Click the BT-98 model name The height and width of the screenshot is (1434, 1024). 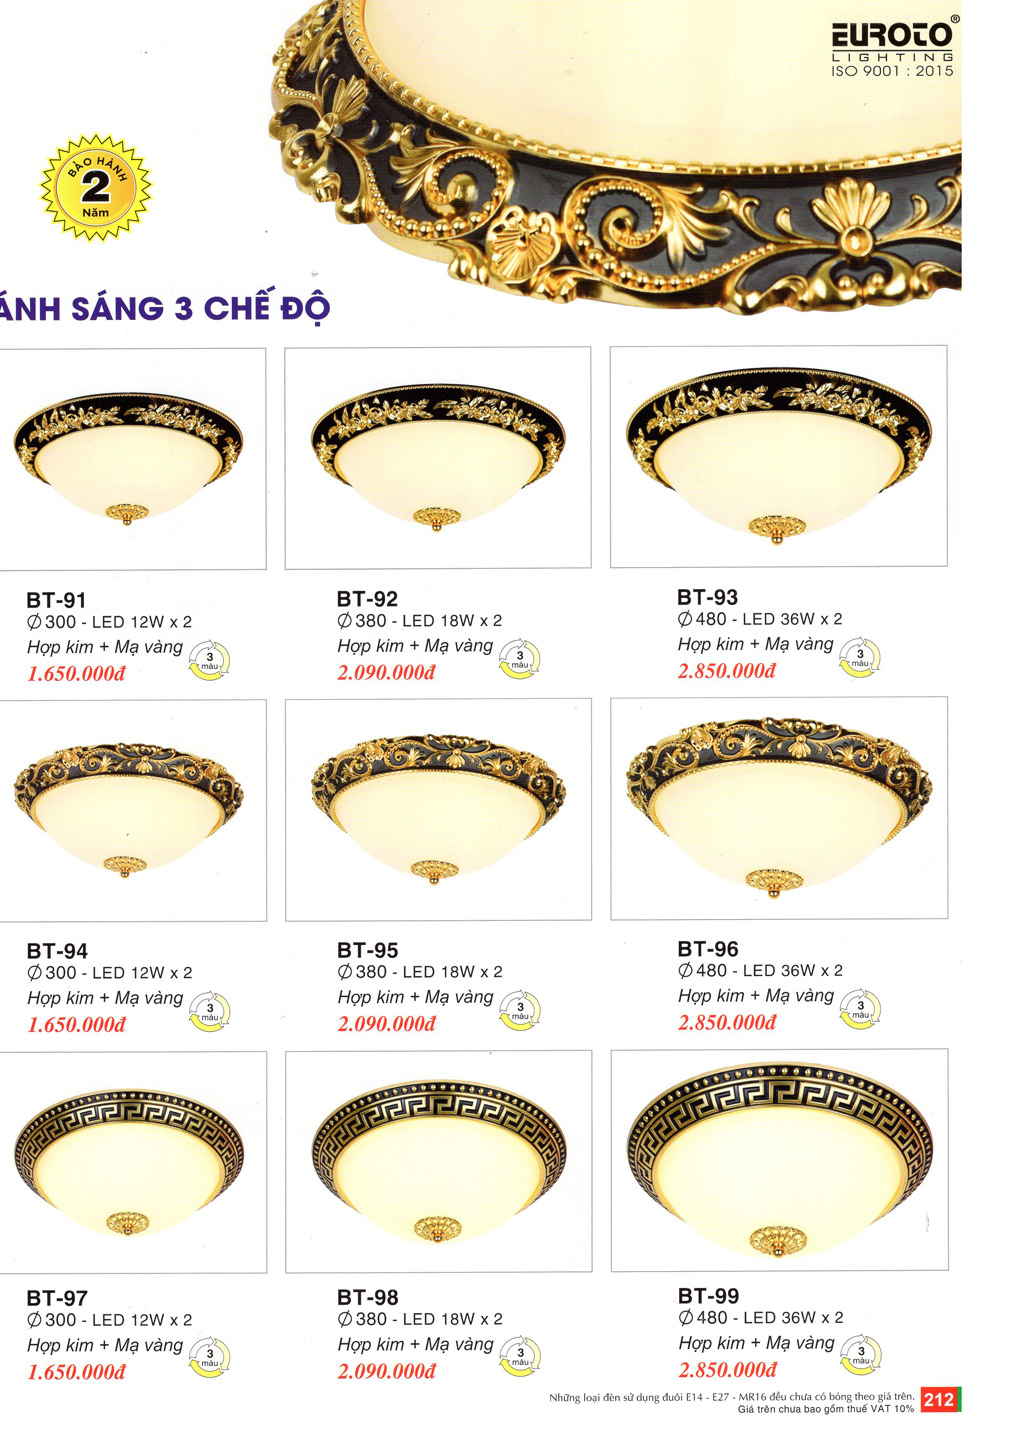(367, 1297)
